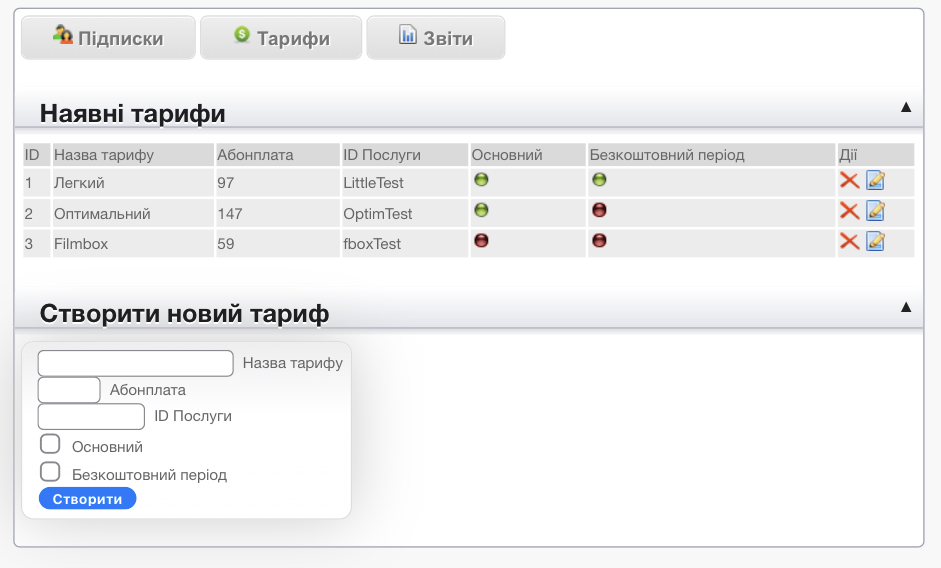The height and width of the screenshot is (568, 941).
Task: Click into the Абонплата field
Action: point(69,390)
